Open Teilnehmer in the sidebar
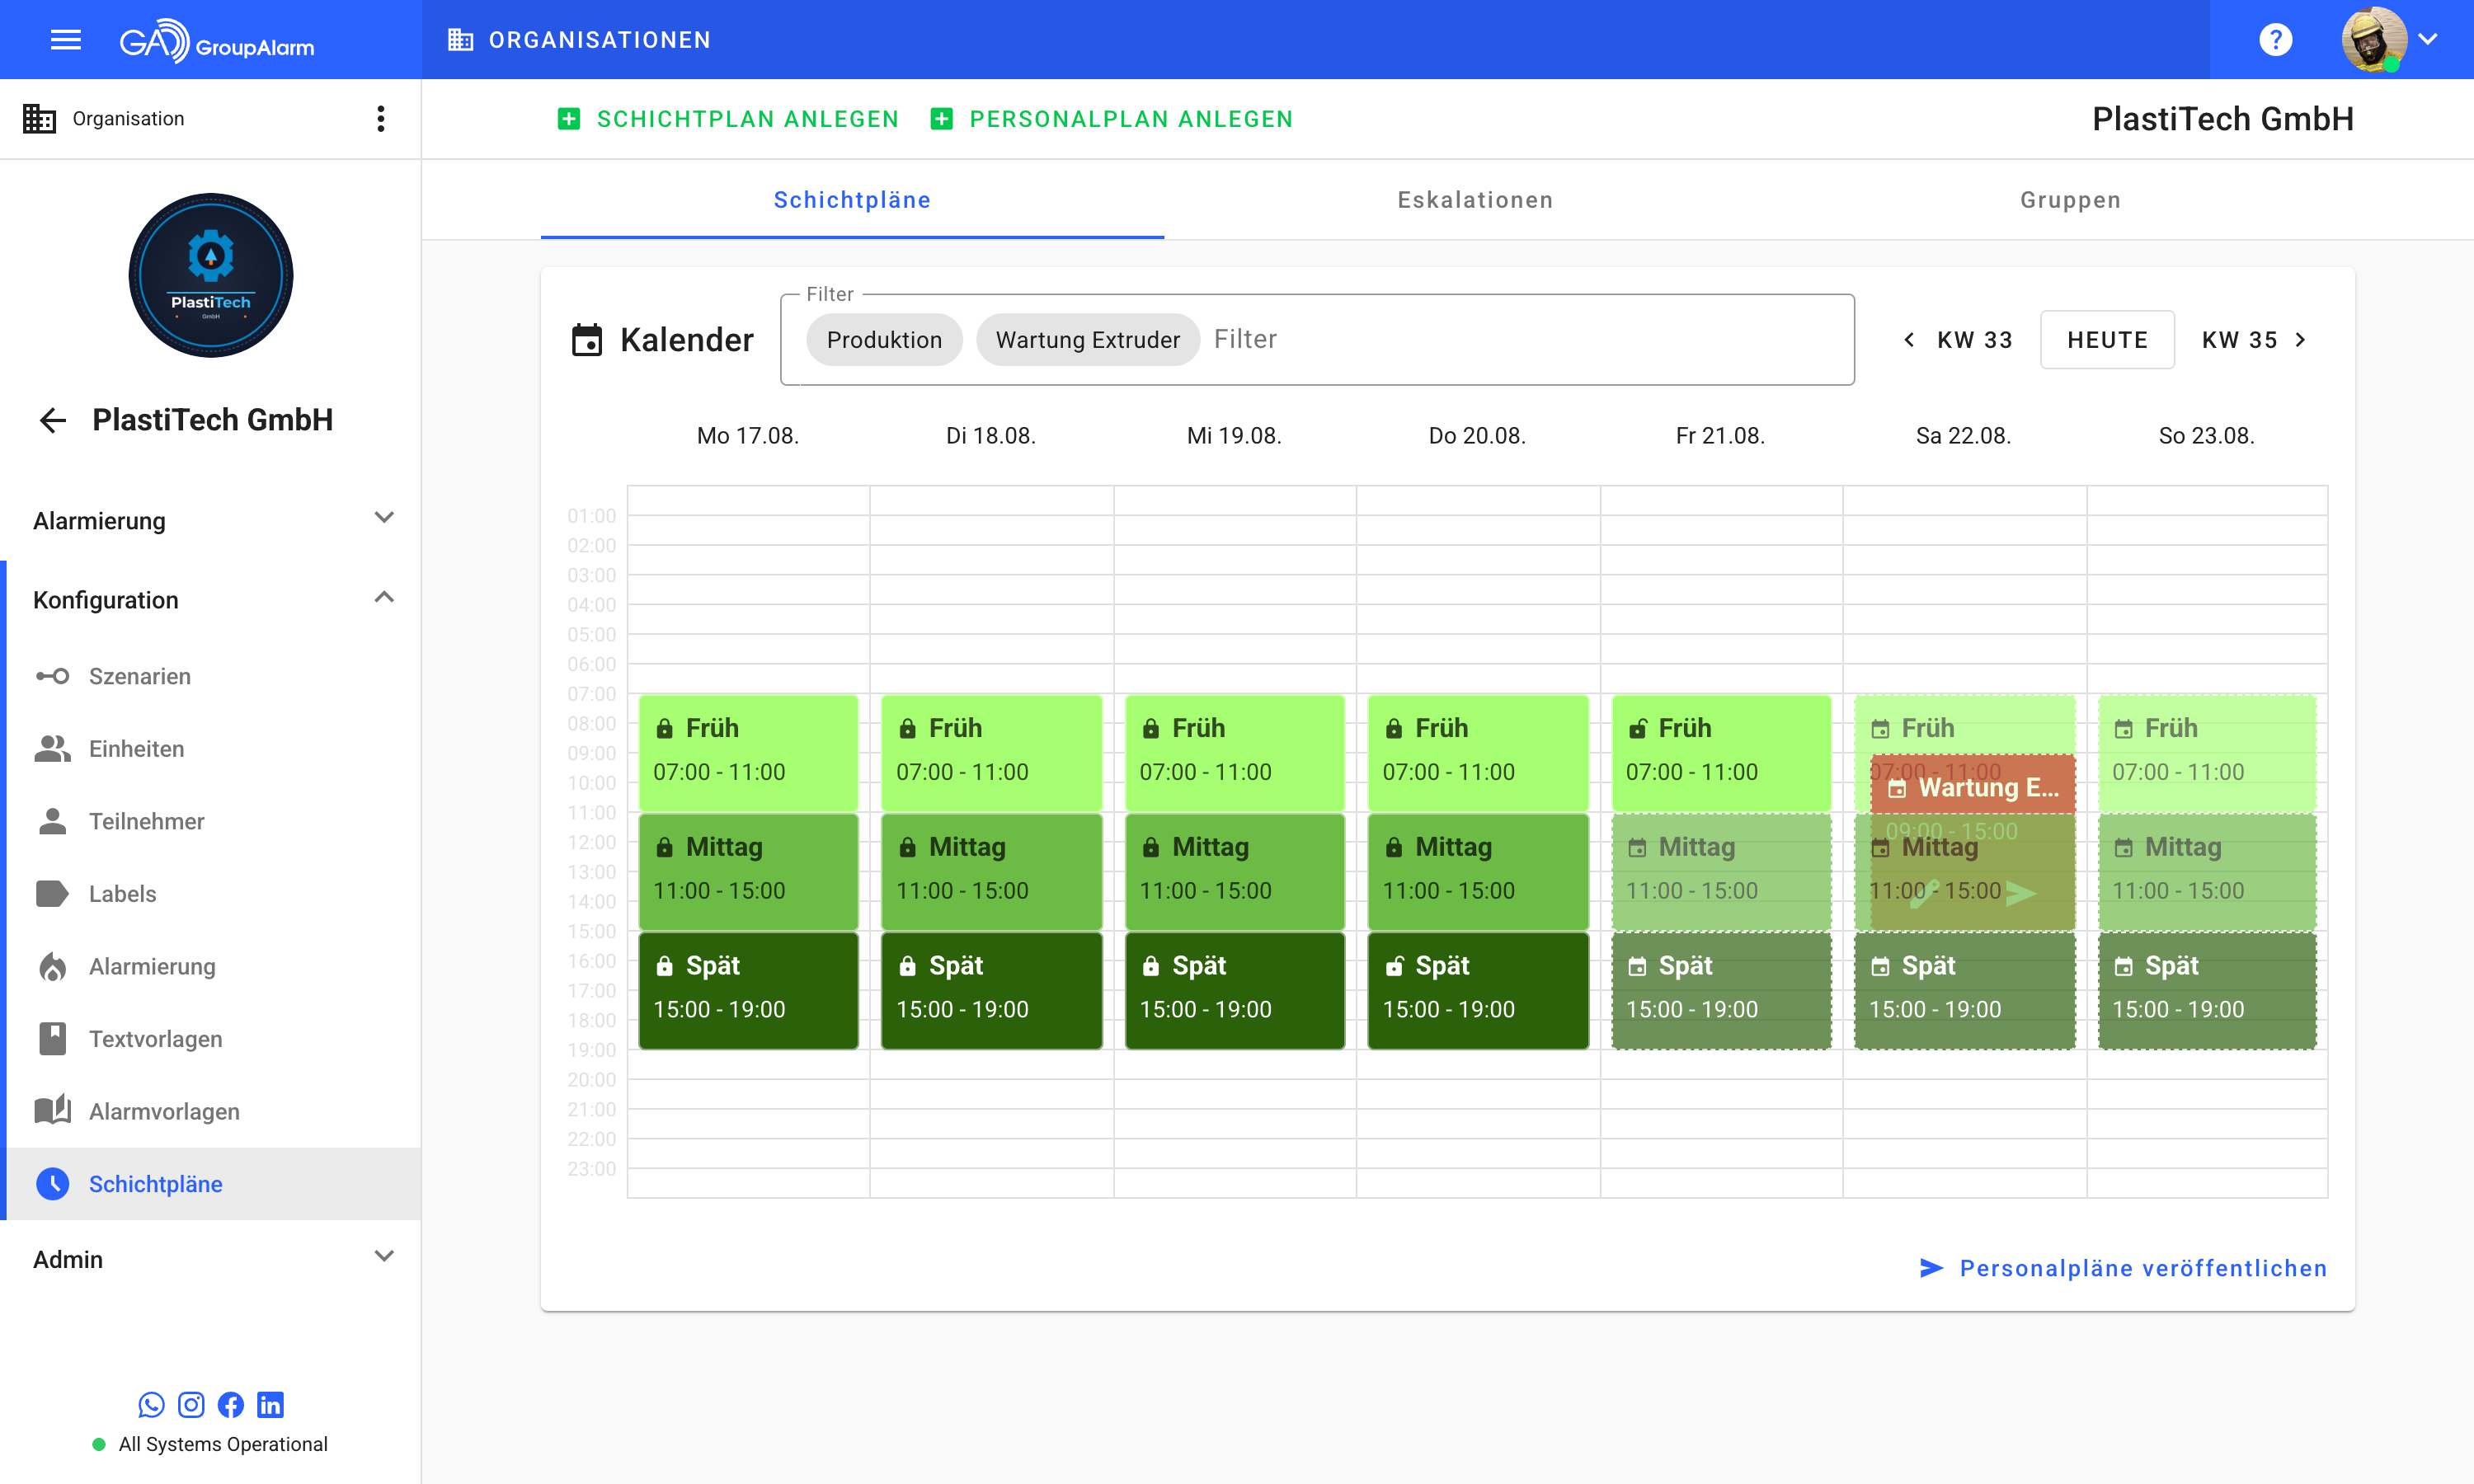The width and height of the screenshot is (2474, 1484). [x=214, y=821]
